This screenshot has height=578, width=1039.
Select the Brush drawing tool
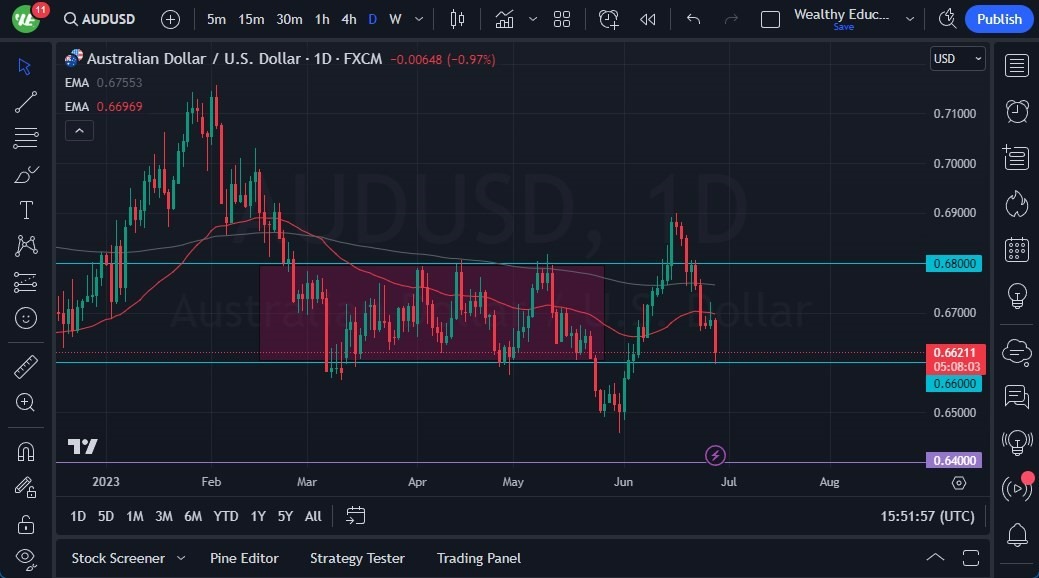tap(25, 173)
